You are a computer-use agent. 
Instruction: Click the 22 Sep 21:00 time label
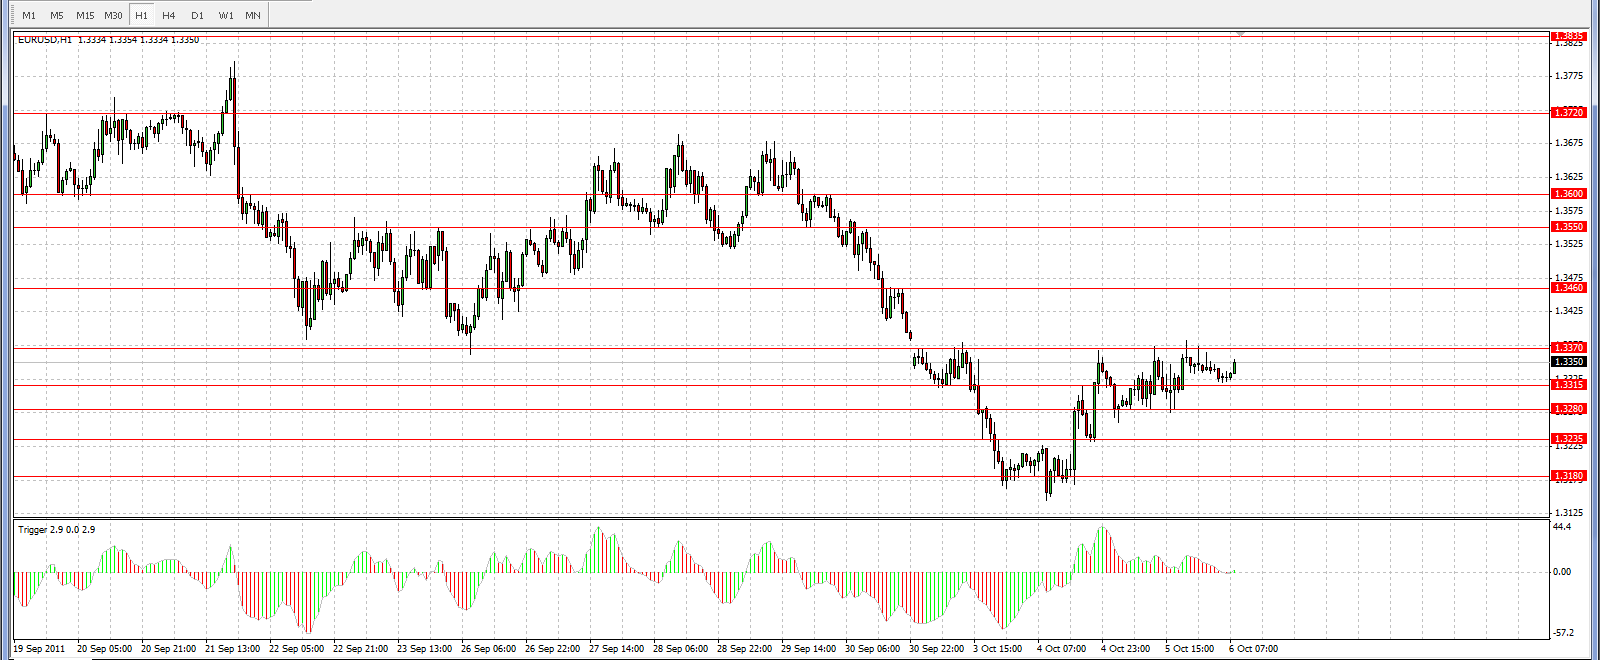[x=361, y=649]
